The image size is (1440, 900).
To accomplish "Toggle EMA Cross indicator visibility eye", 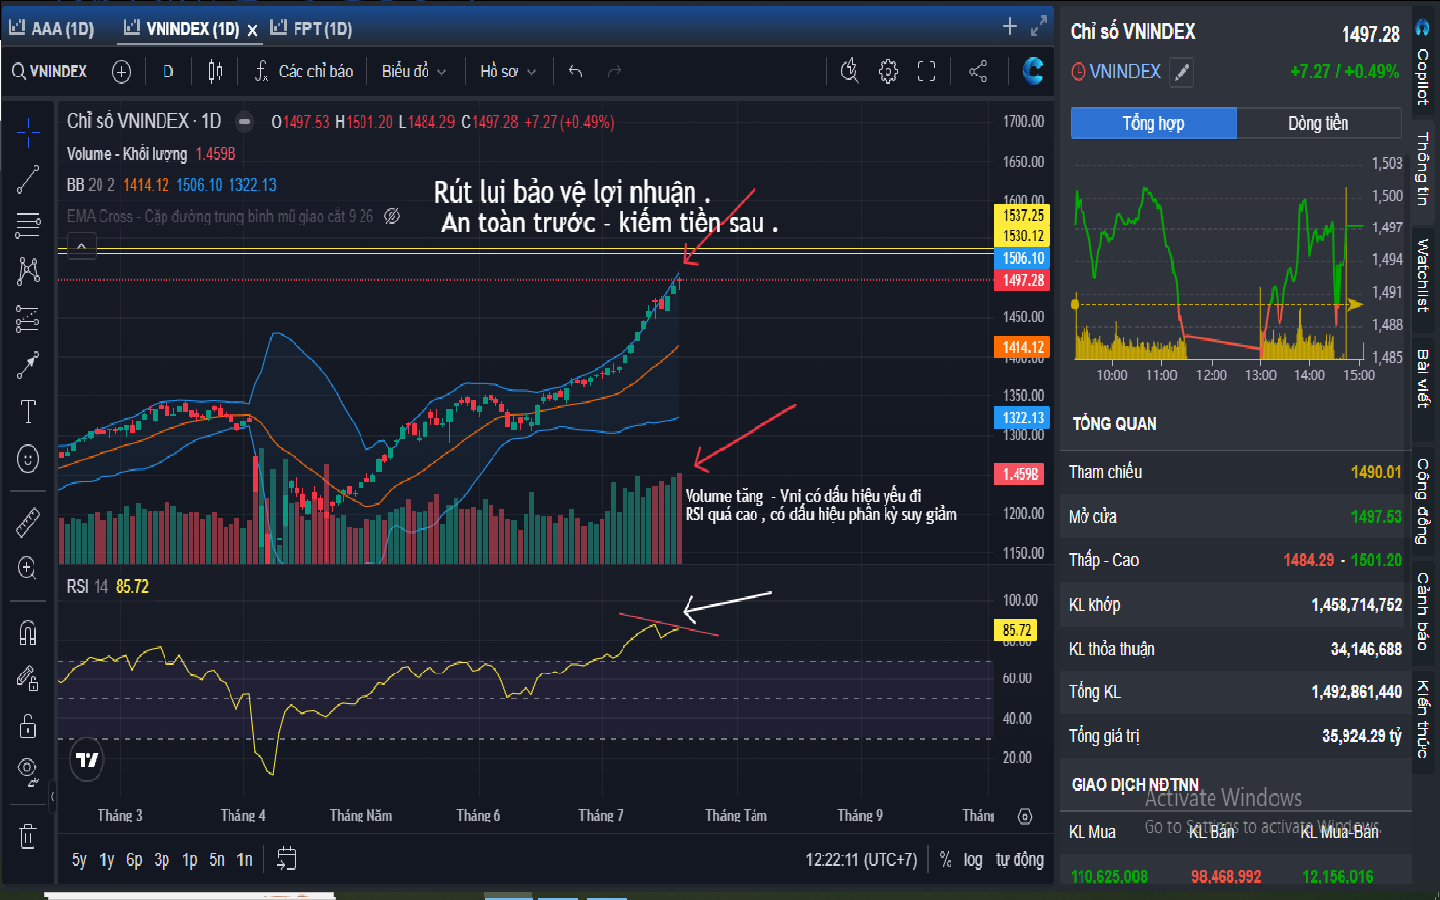I will click(392, 216).
